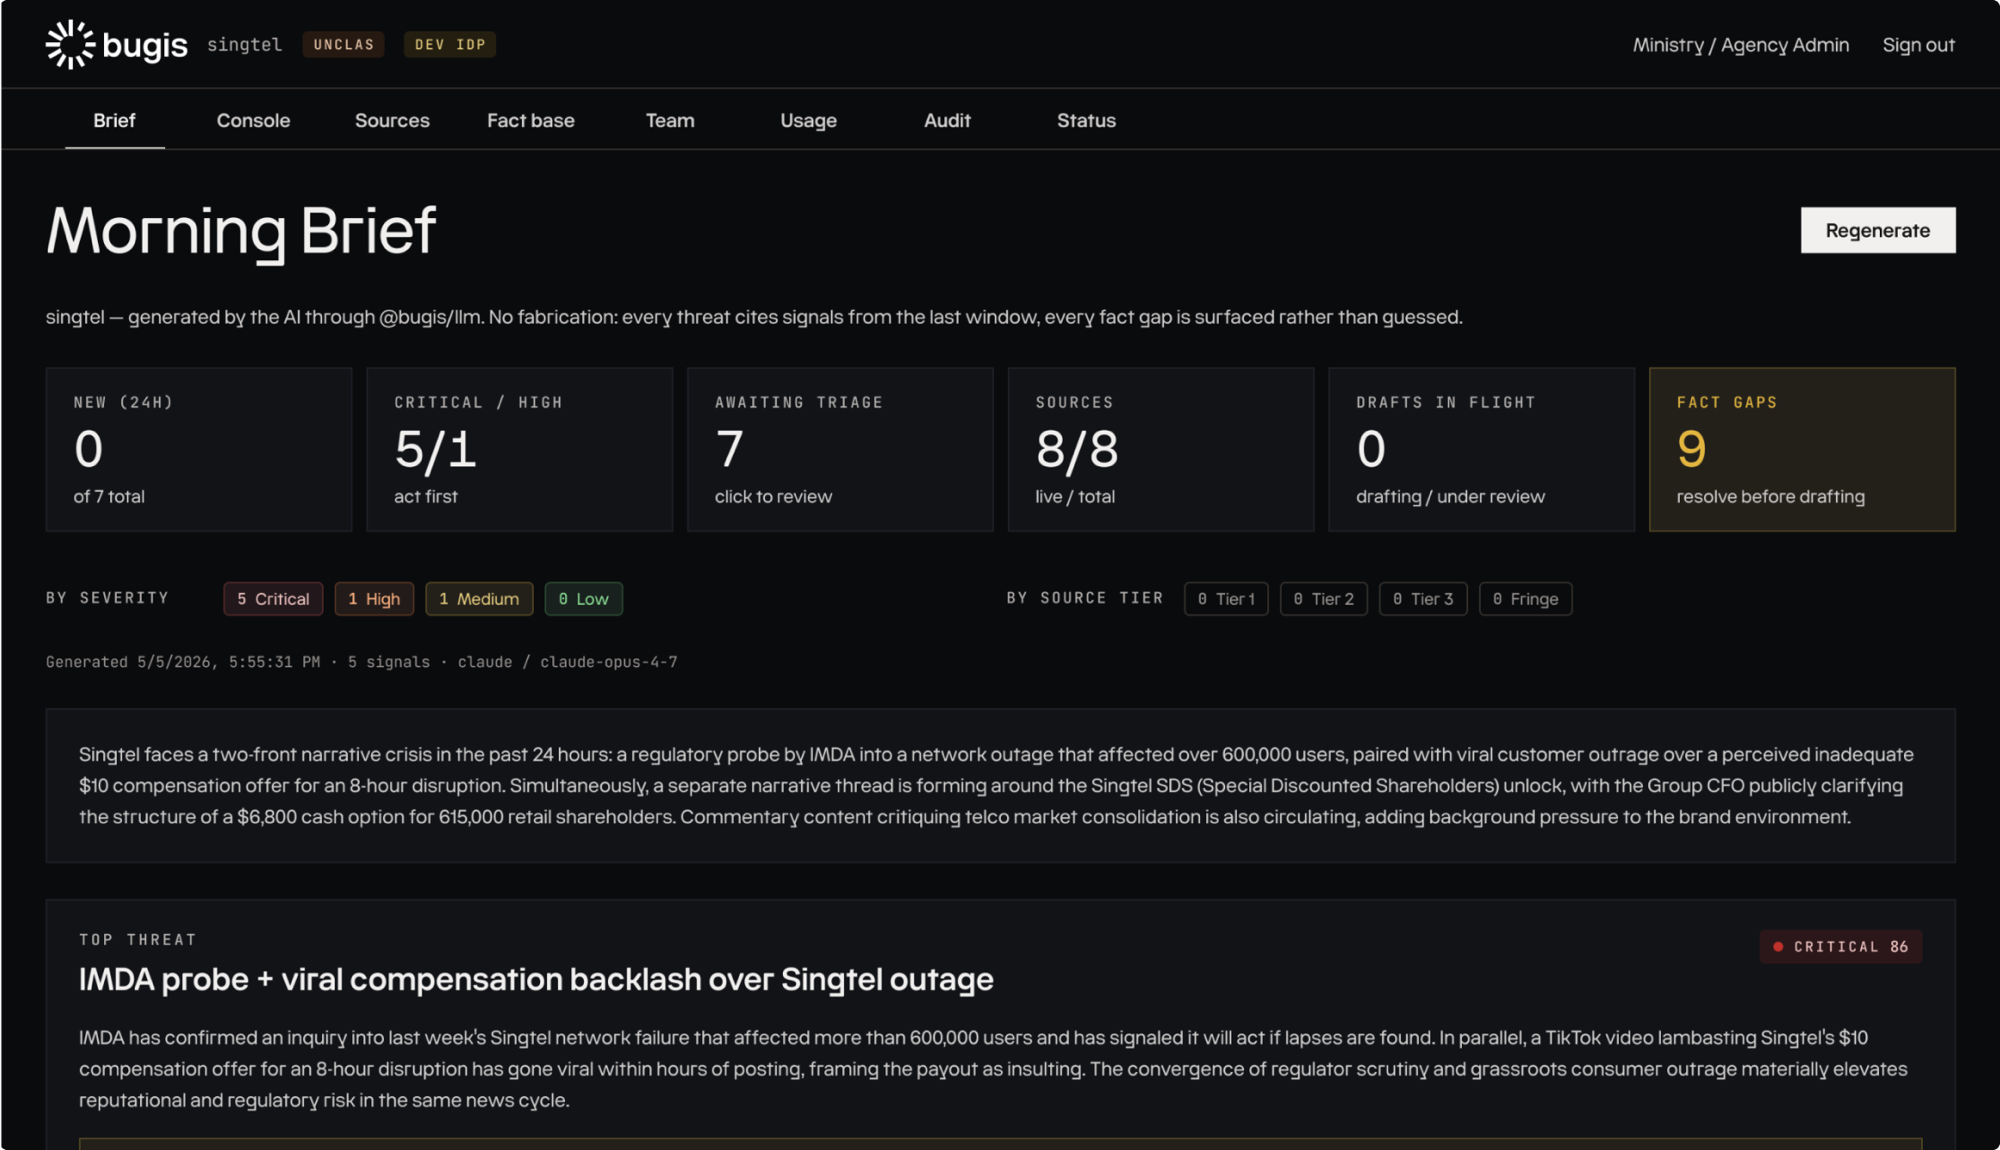Click the Sign out link

[x=1918, y=45]
